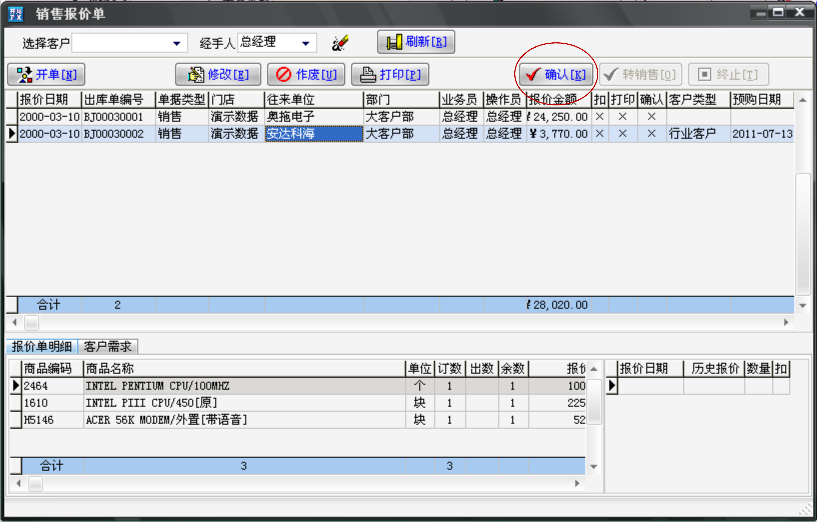The image size is (817, 522).
Task: Click upper grid horizontal scroll right arrow
Action: tap(786, 322)
